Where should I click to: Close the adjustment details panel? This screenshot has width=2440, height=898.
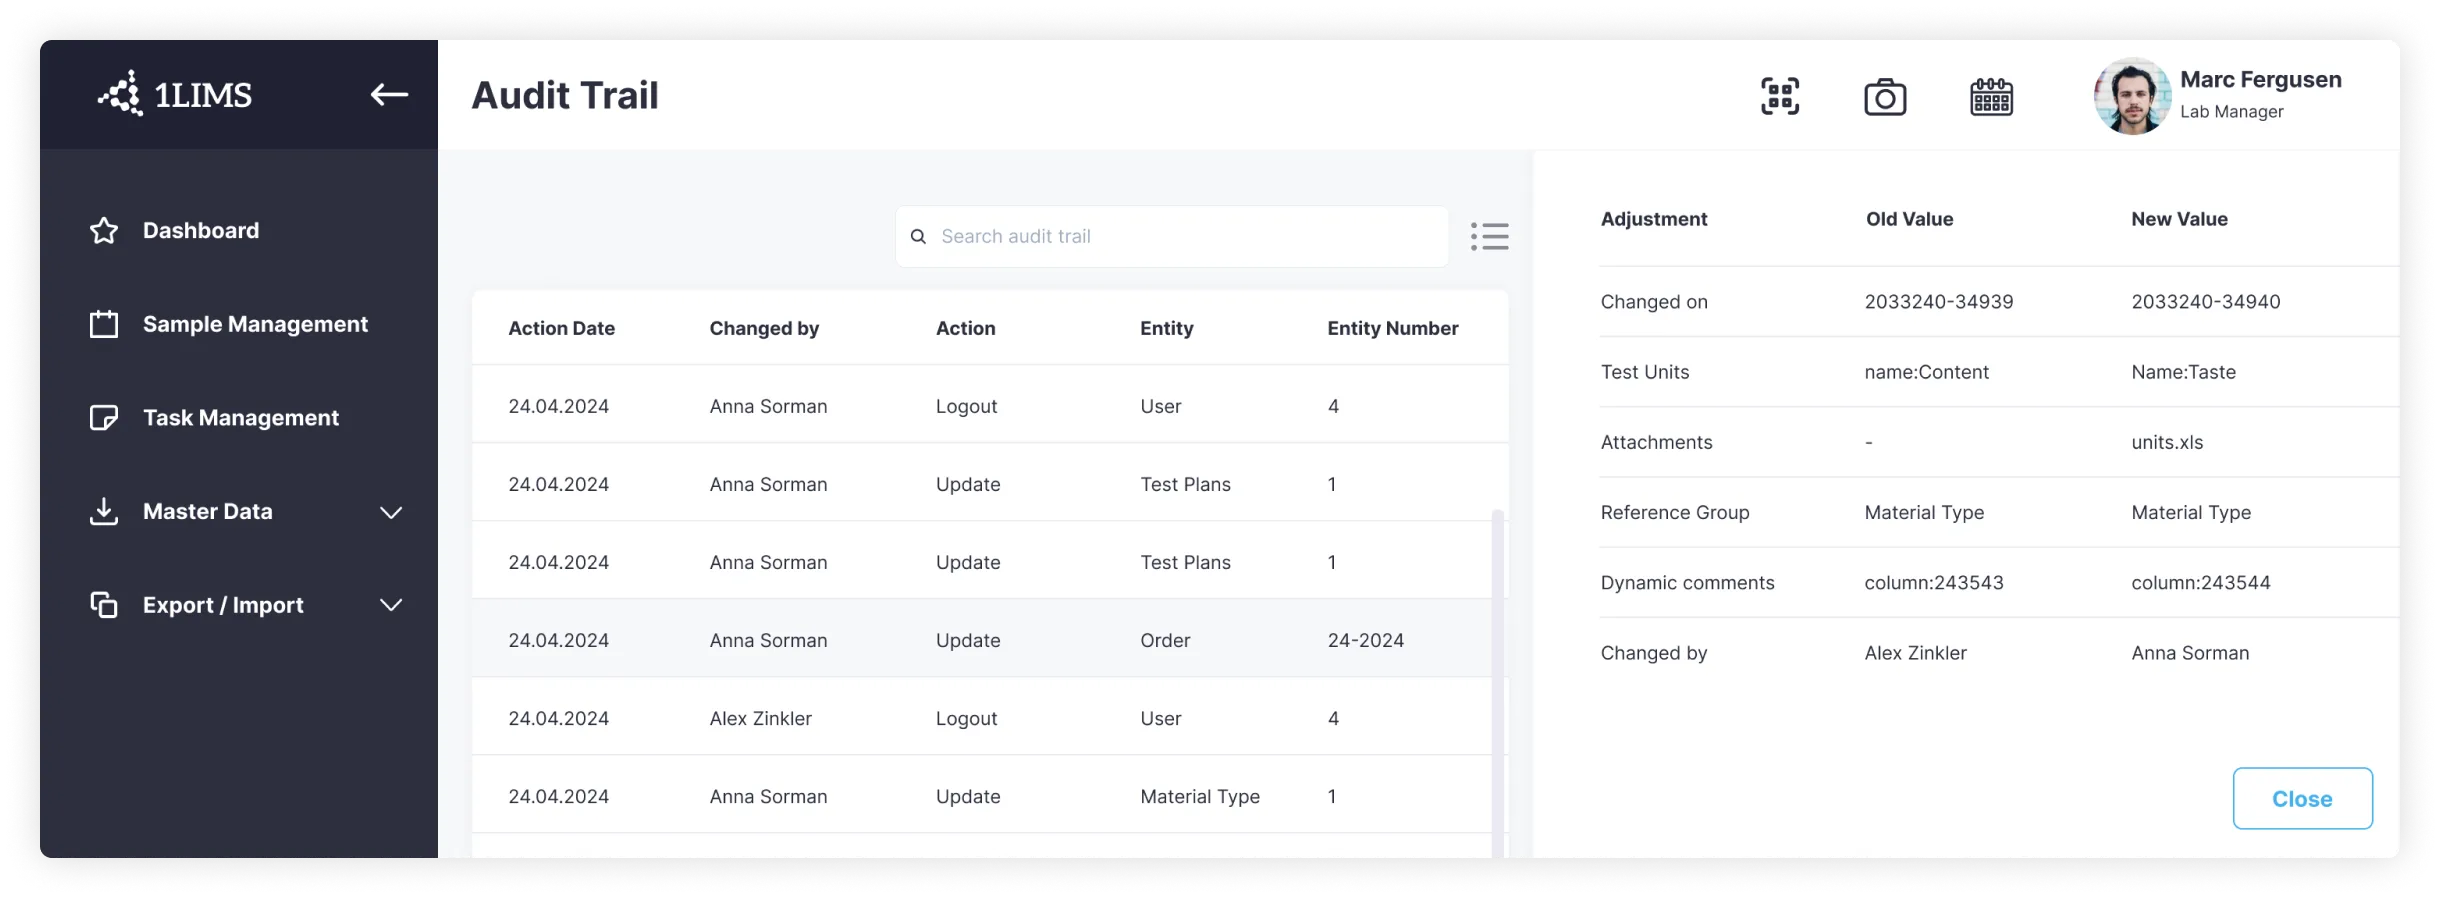[2302, 798]
